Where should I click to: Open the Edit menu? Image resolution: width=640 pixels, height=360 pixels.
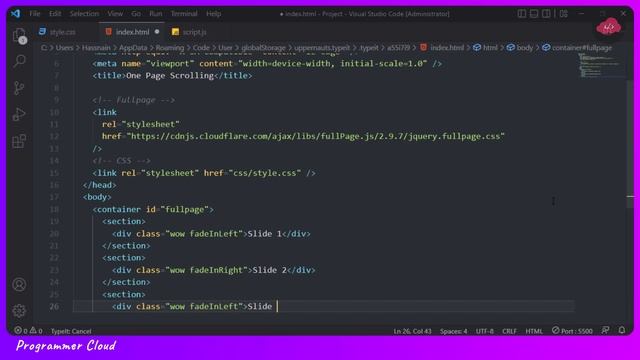point(55,13)
